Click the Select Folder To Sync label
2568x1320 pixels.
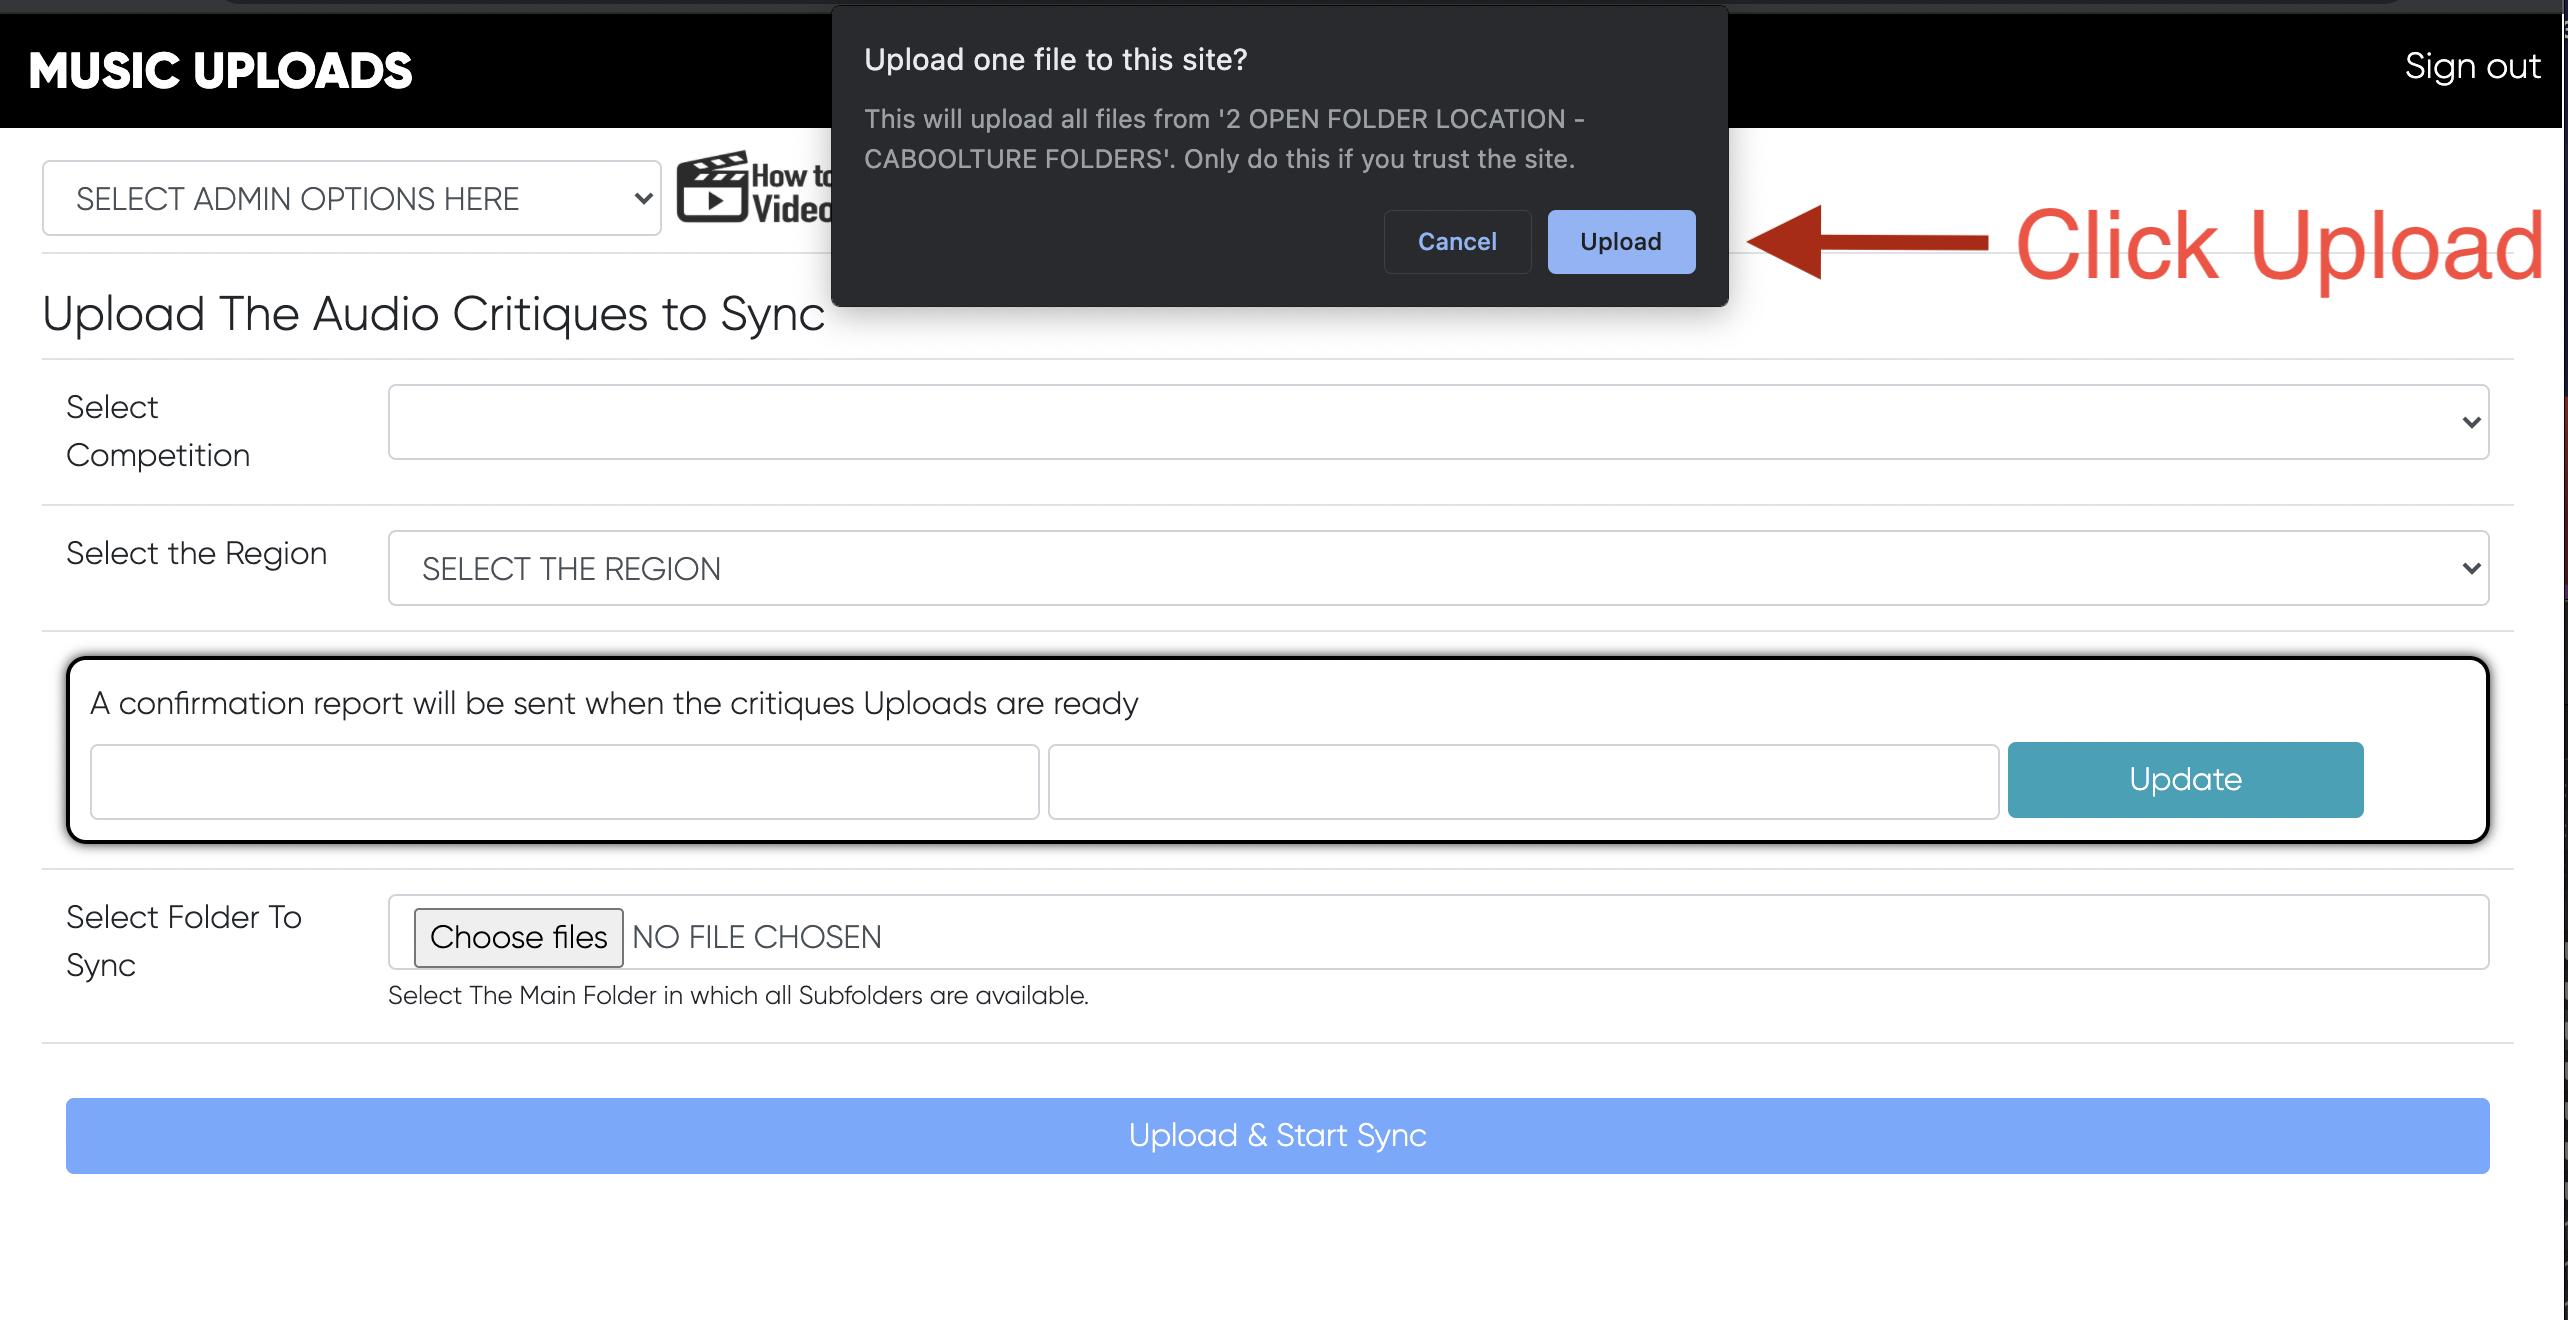pyautogui.click(x=184, y=940)
